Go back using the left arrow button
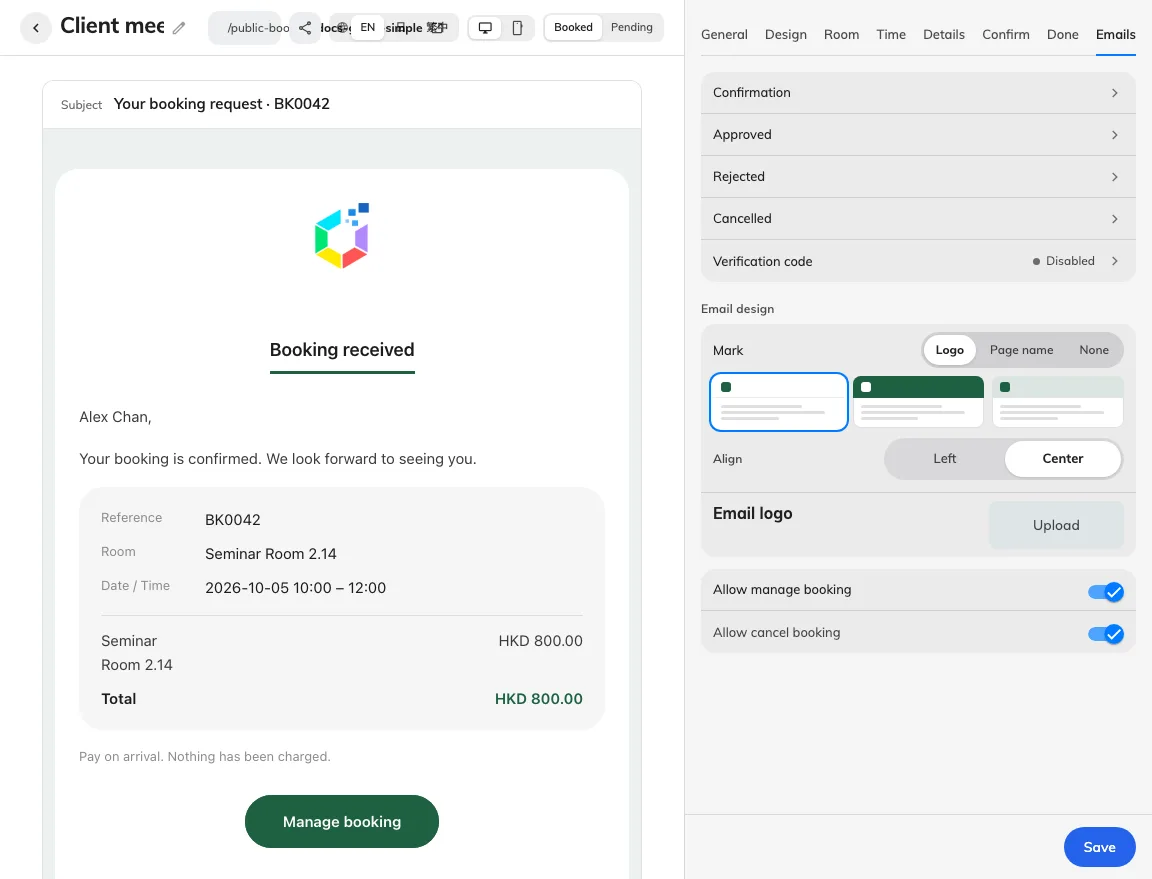The height and width of the screenshot is (879, 1152). [35, 28]
